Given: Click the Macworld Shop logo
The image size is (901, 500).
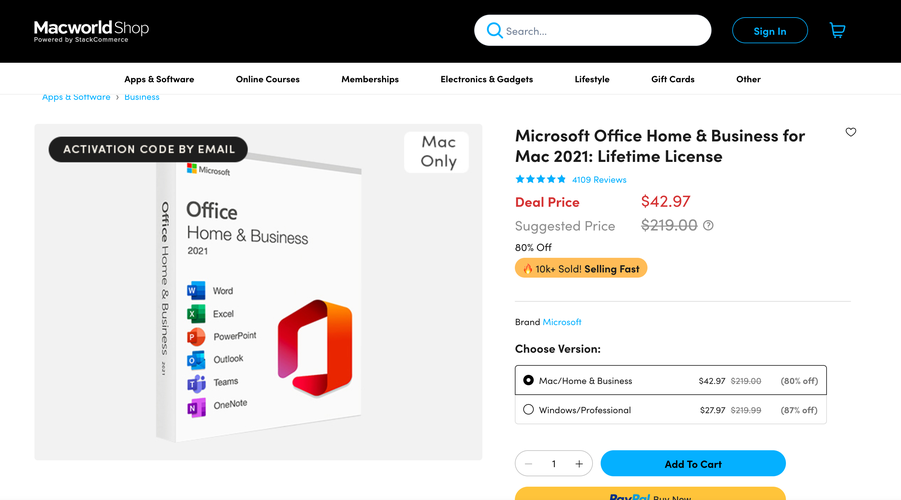Looking at the screenshot, I should [91, 31].
